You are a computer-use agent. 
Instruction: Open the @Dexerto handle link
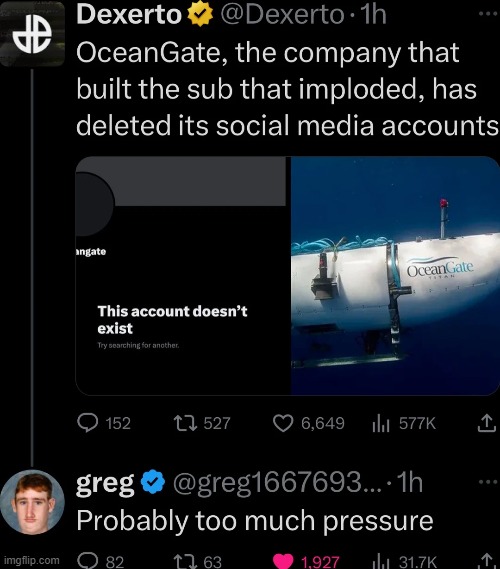282,15
